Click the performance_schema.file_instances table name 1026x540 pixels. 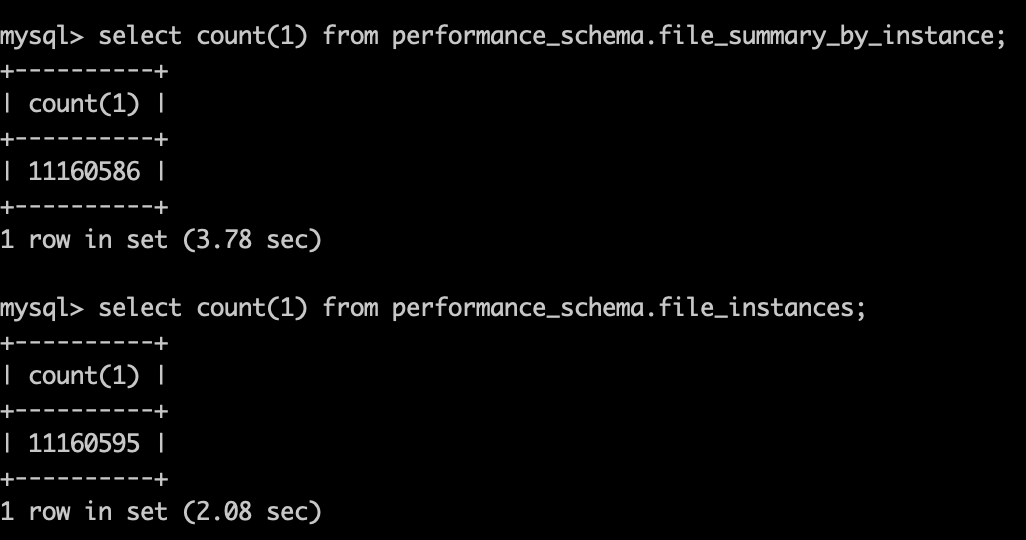[624, 308]
